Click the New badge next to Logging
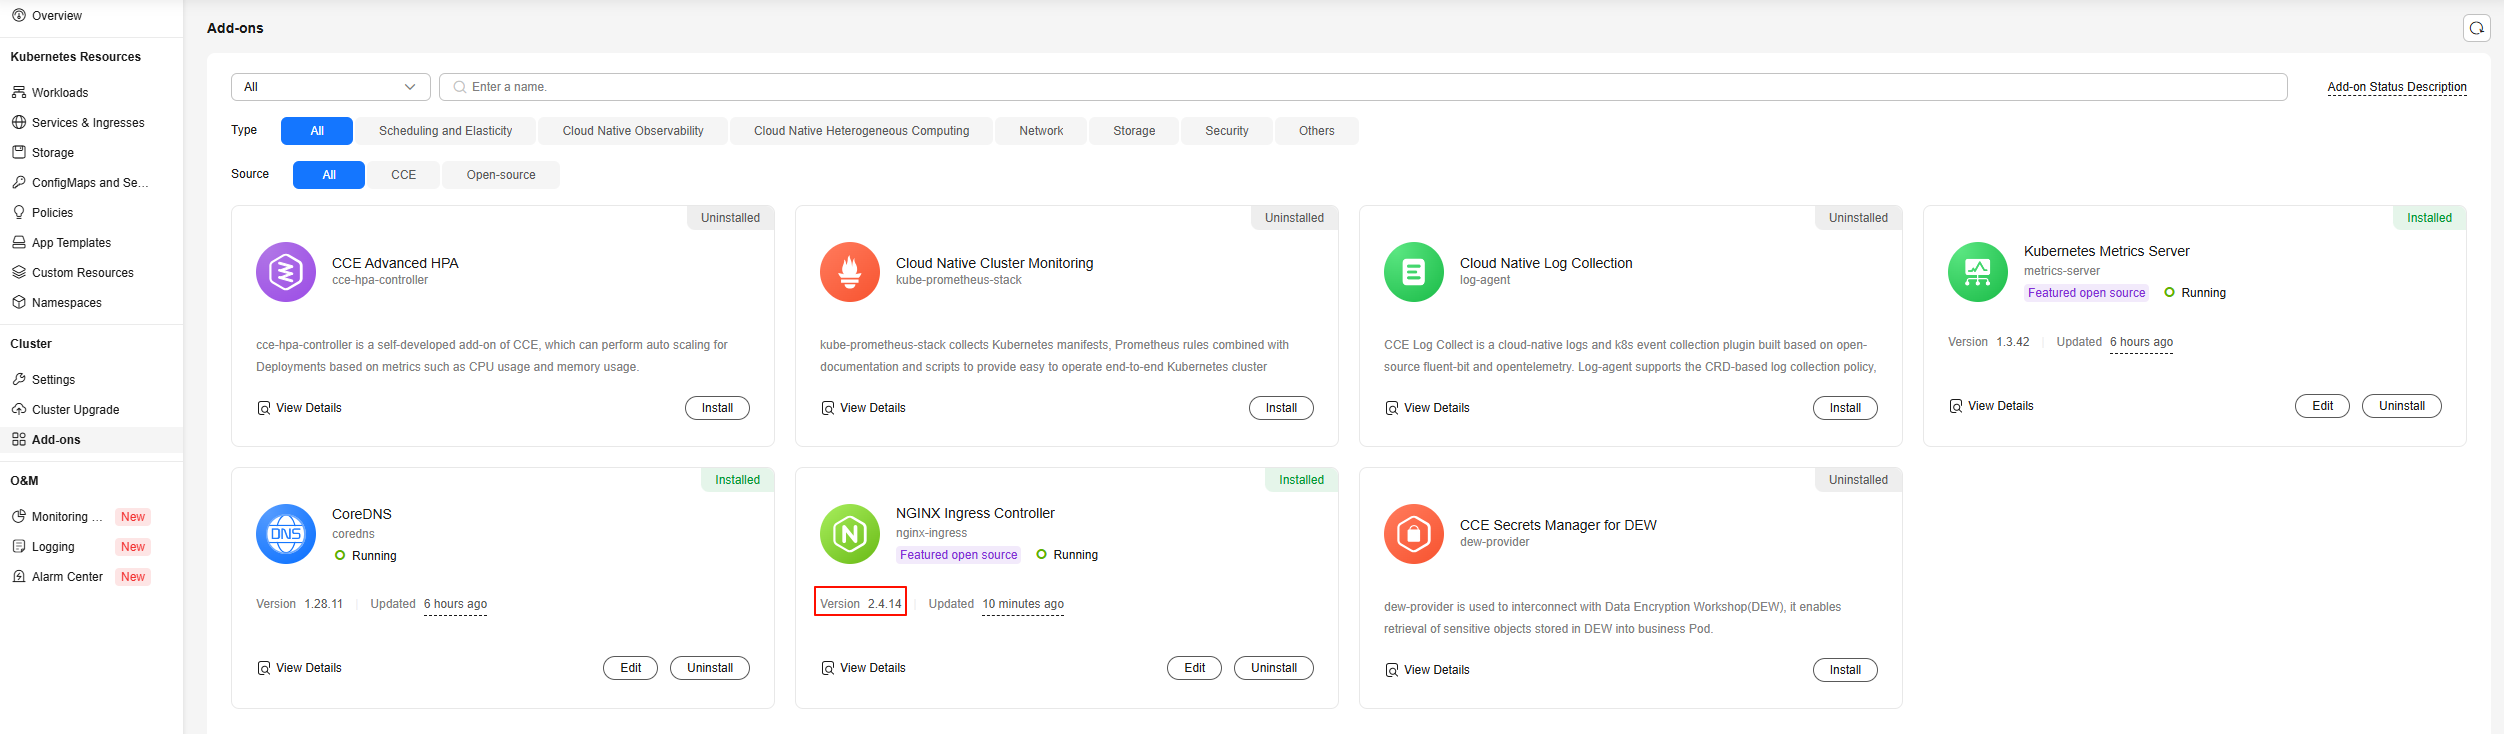The width and height of the screenshot is (2504, 734). pyautogui.click(x=133, y=547)
